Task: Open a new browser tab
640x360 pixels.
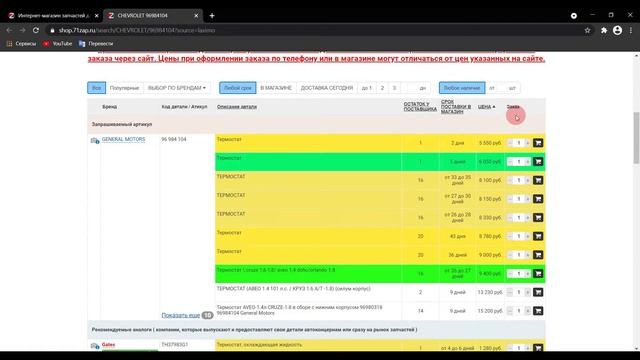Action: 212,16
